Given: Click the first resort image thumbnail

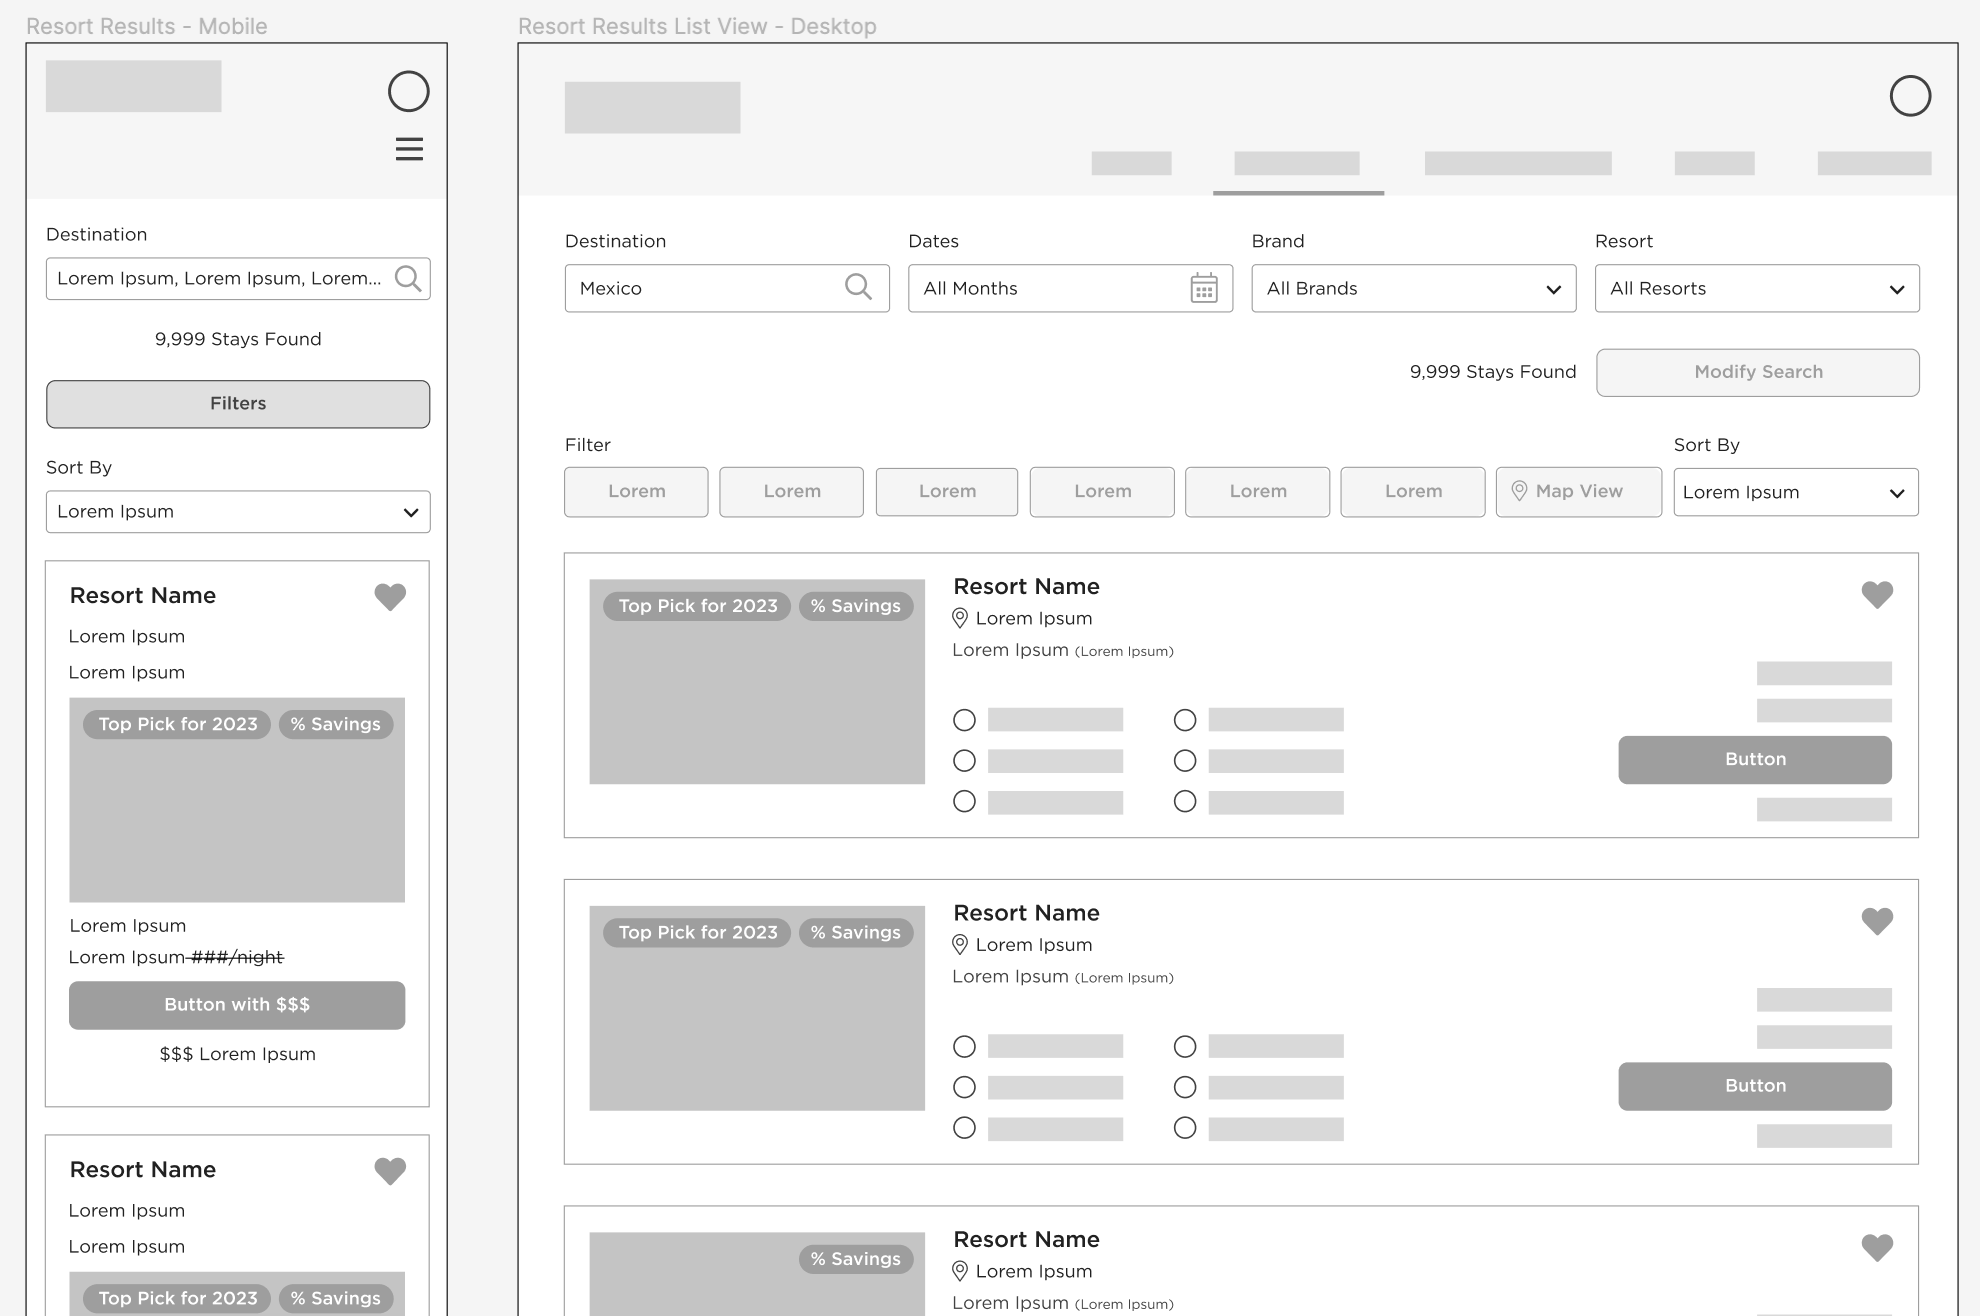Looking at the screenshot, I should [757, 700].
